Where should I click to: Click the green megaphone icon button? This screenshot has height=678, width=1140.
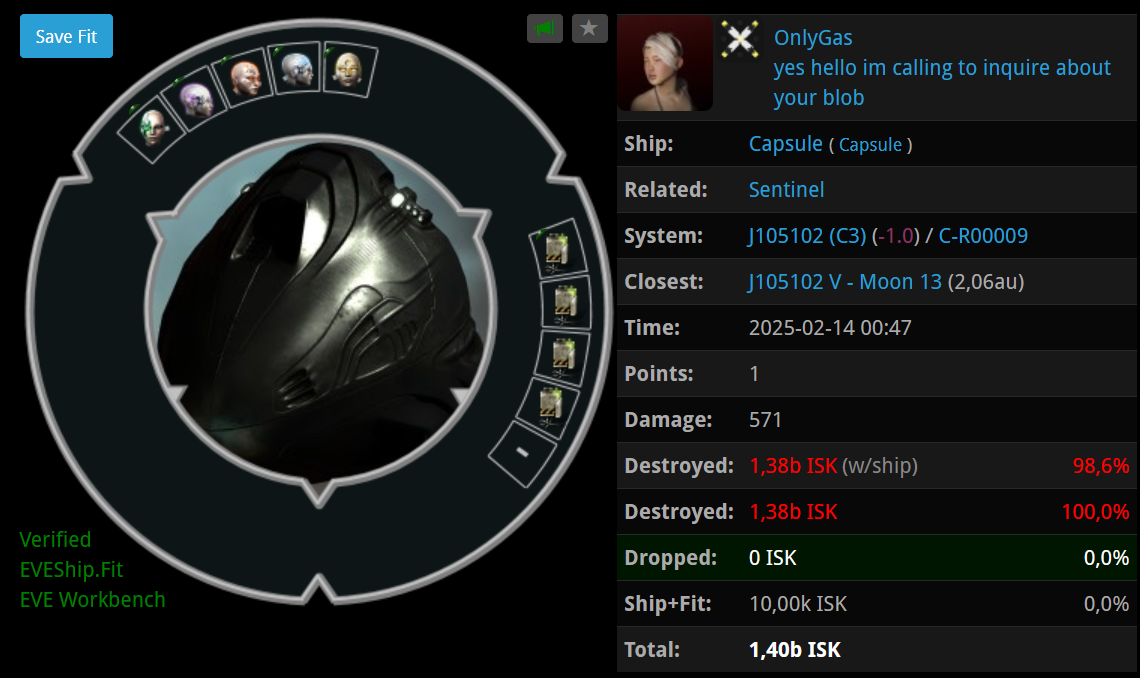[x=545, y=29]
